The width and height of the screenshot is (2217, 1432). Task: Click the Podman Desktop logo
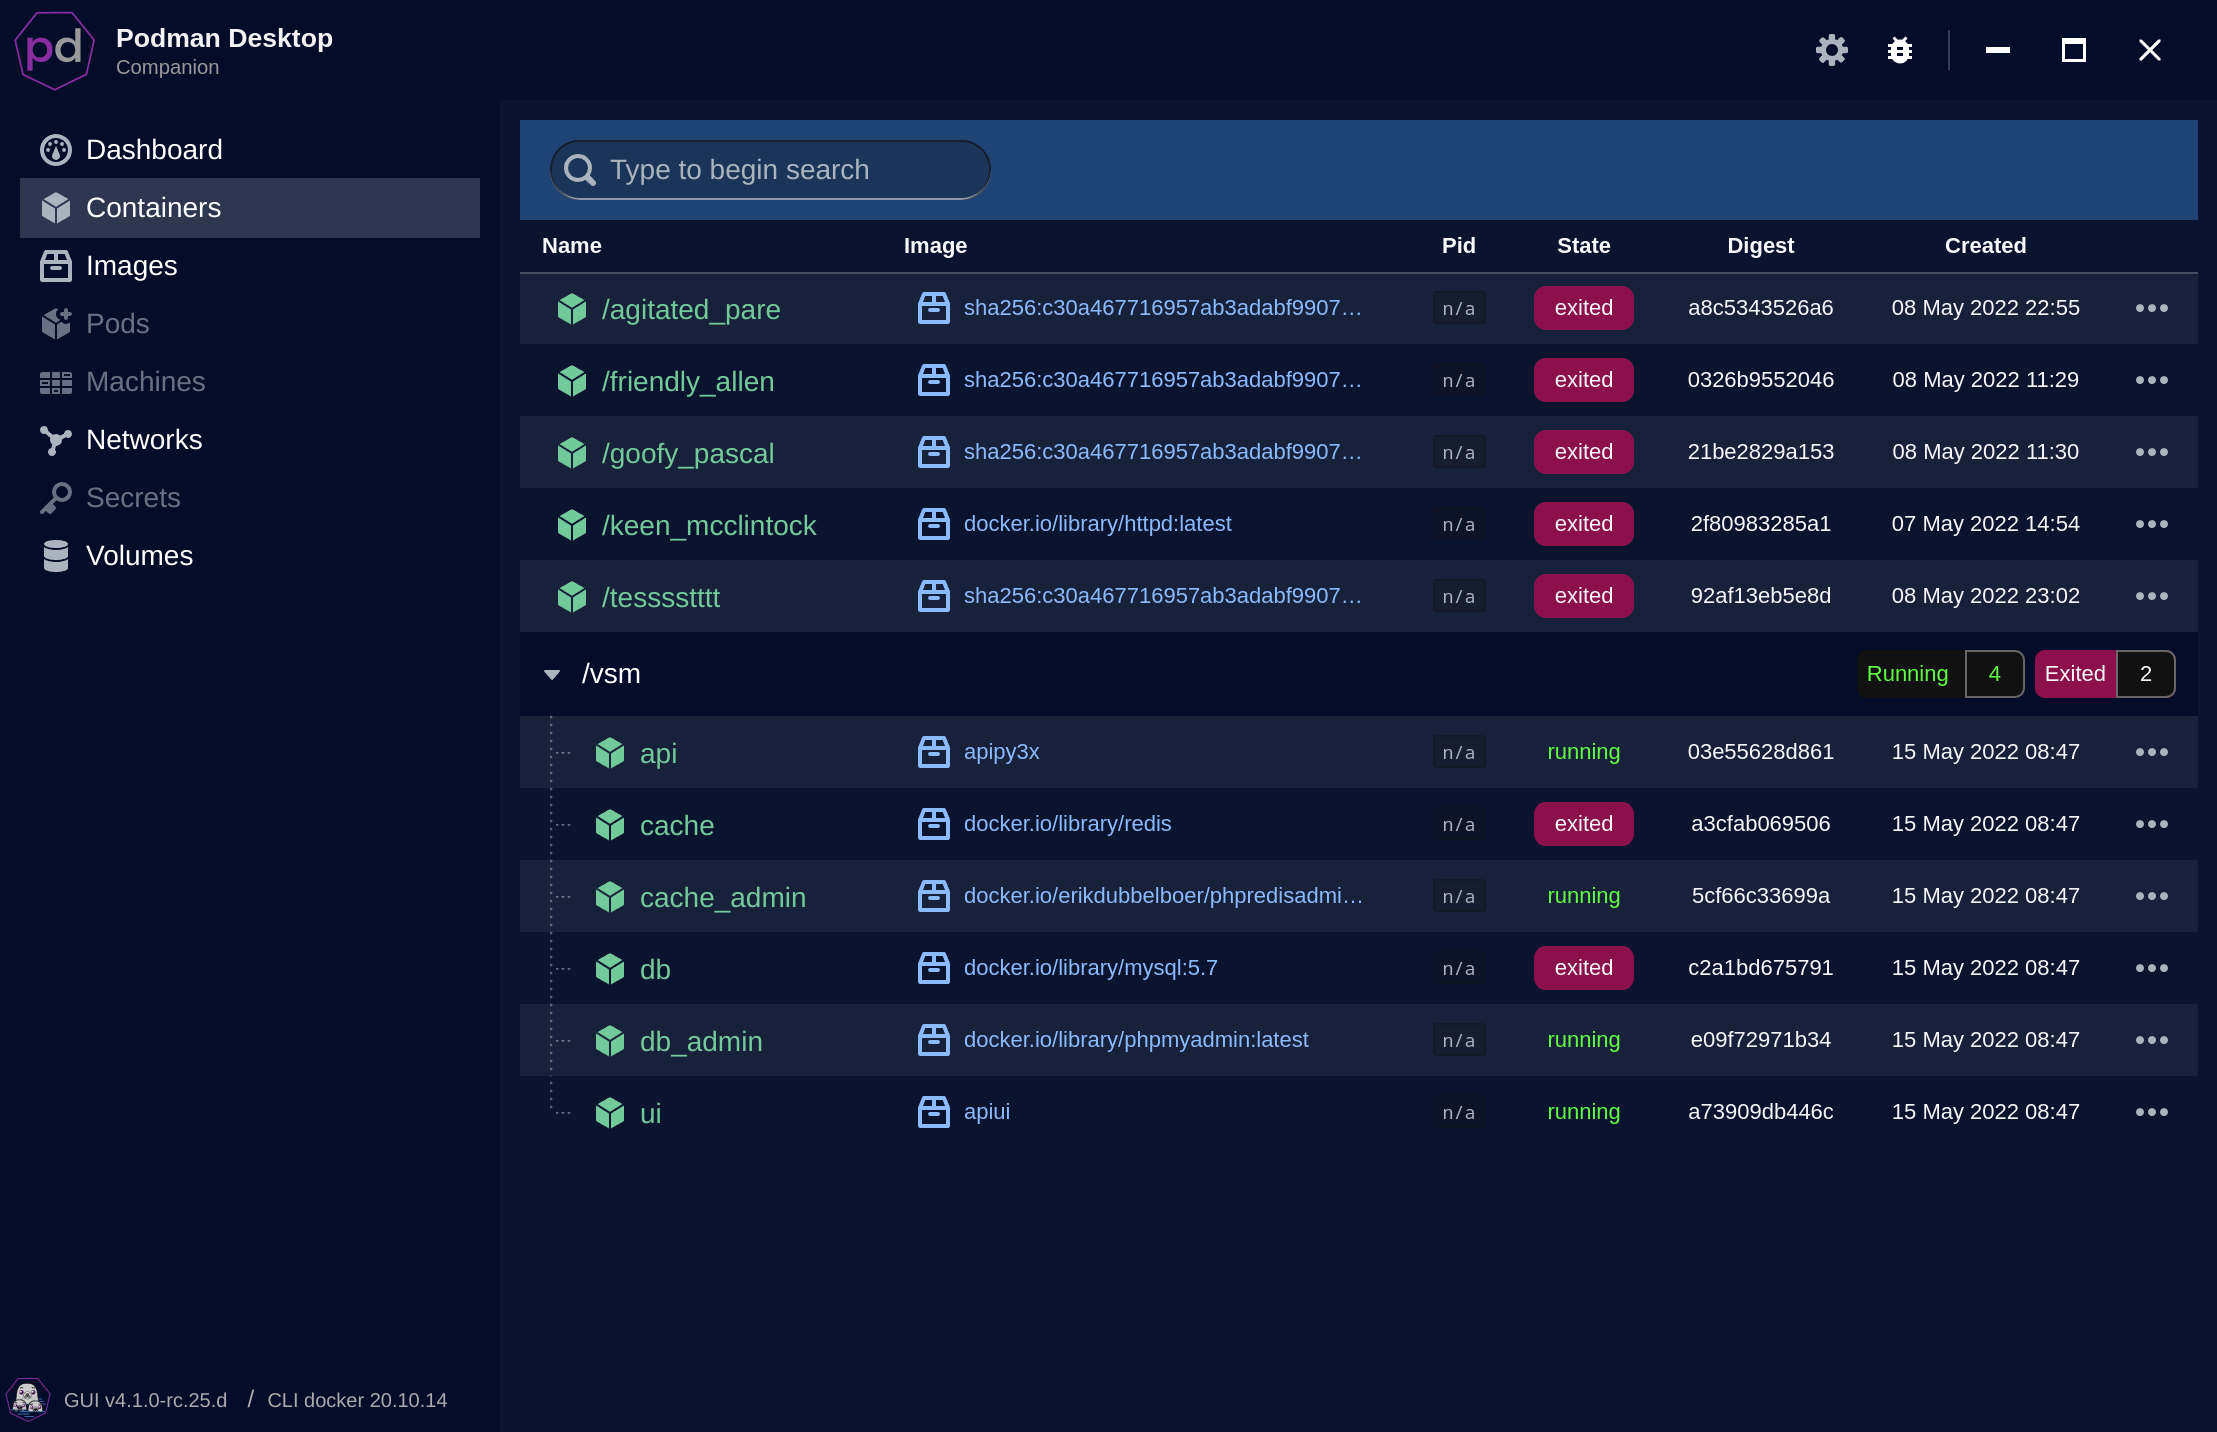coord(55,50)
